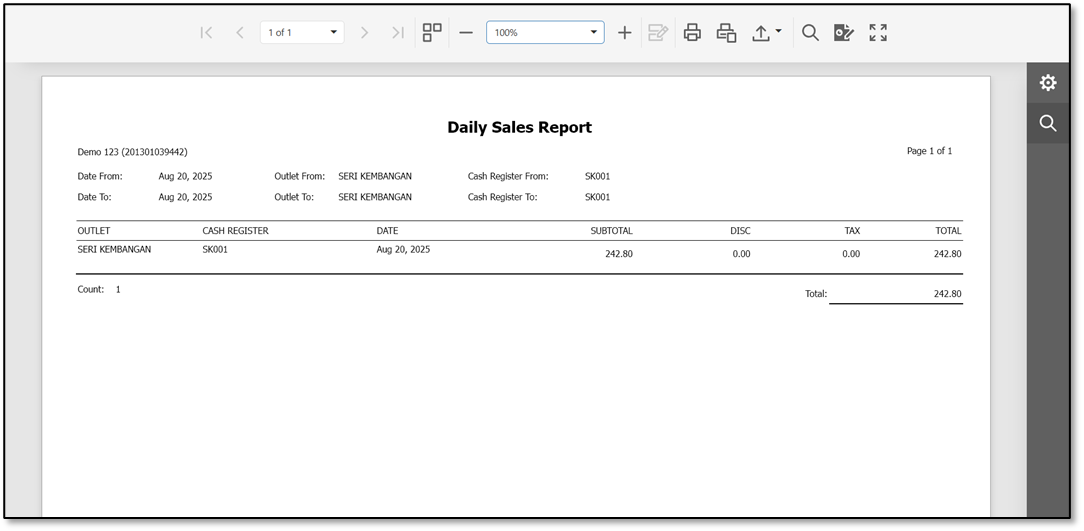This screenshot has height=531, width=1084.
Task: Zoom out with the minus icon
Action: (x=466, y=32)
